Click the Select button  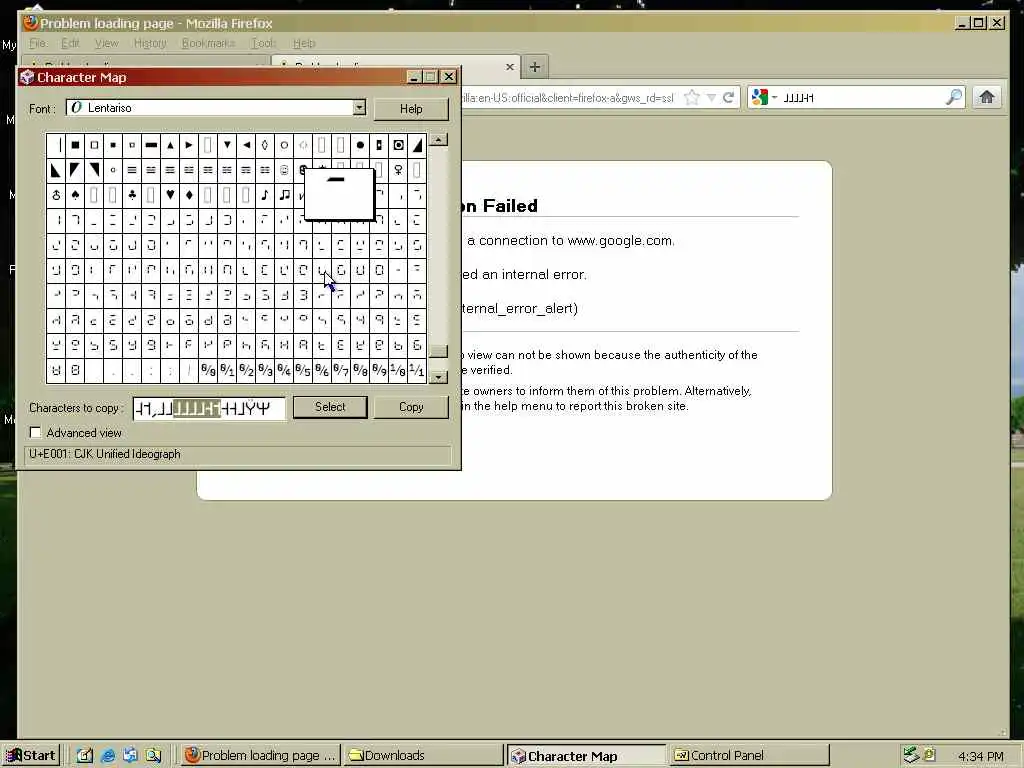click(x=330, y=407)
